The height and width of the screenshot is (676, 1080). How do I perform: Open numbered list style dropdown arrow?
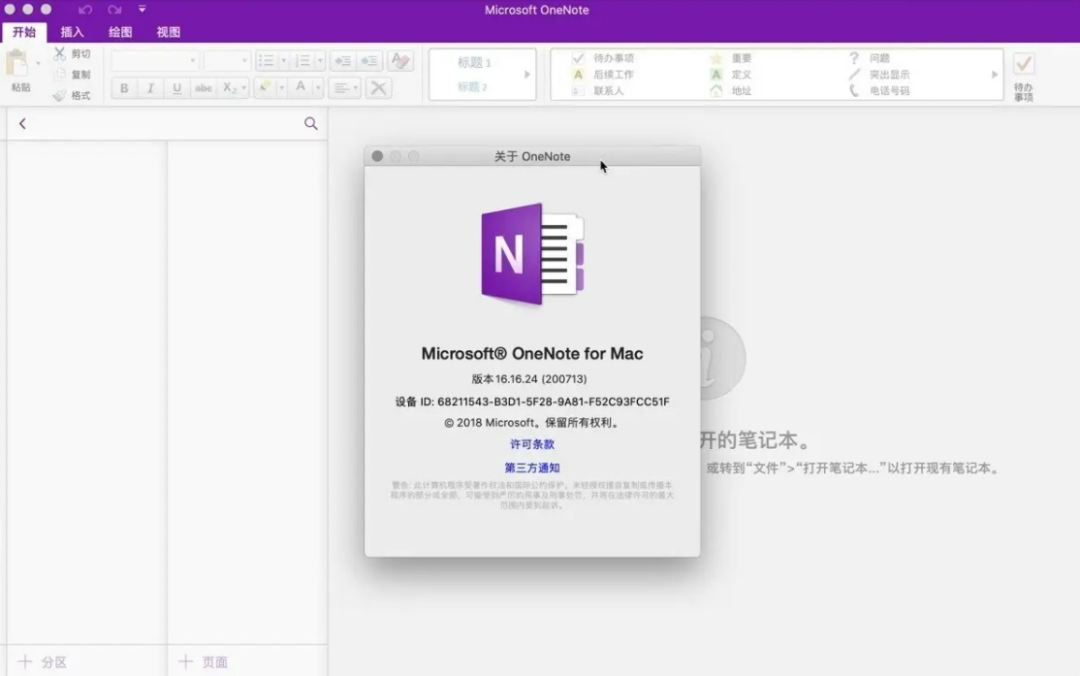click(320, 61)
